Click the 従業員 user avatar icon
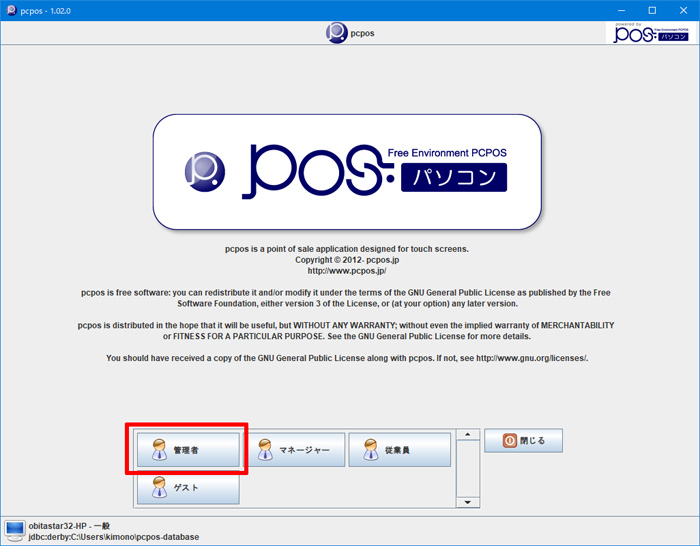 coord(371,450)
